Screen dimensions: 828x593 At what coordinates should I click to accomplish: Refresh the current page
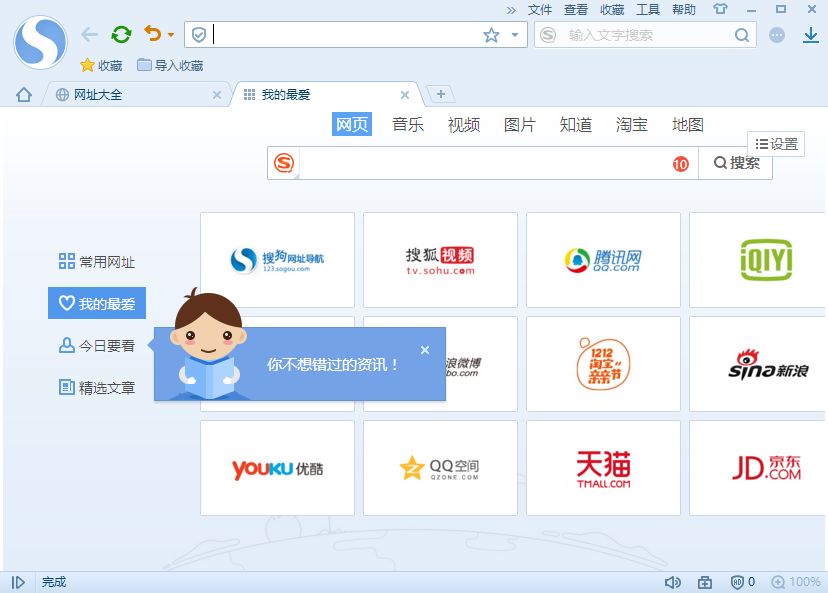click(121, 33)
